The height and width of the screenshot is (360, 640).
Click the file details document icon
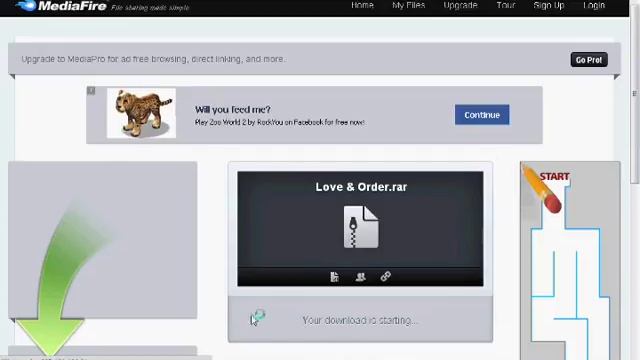pos(334,277)
